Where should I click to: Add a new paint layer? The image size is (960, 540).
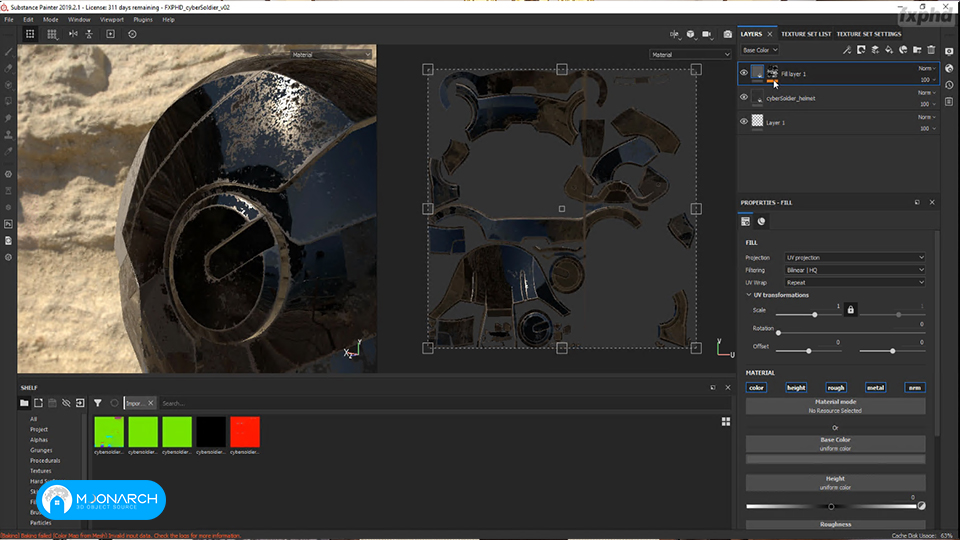[x=875, y=50]
